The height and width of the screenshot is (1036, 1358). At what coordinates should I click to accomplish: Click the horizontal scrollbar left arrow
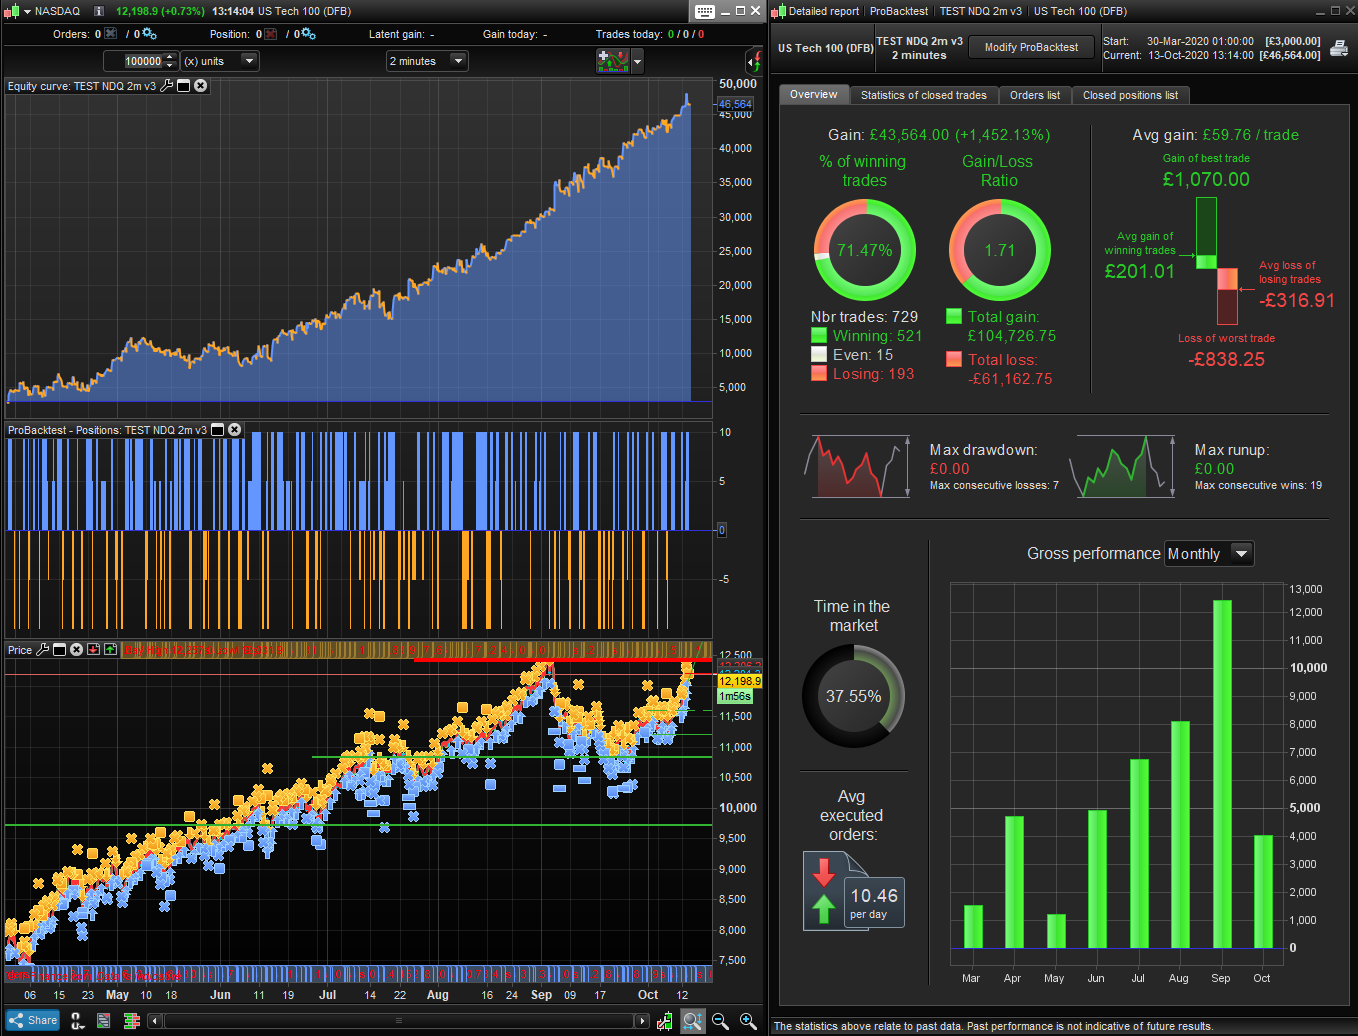pos(154,1021)
